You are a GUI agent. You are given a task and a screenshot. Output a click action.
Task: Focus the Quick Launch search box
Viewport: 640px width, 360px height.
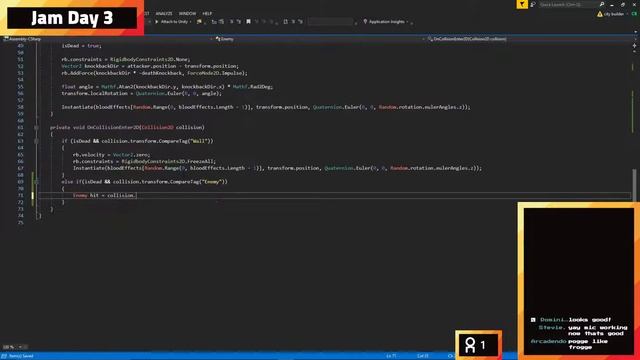(x=568, y=4)
